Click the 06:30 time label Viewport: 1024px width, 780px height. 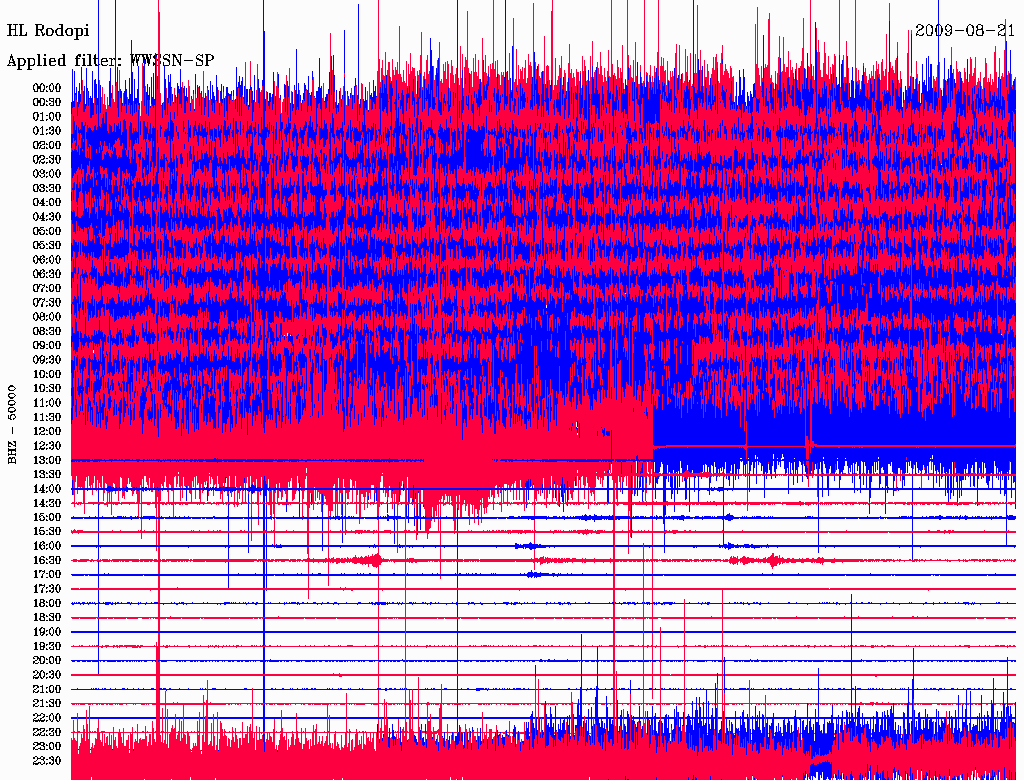(47, 274)
